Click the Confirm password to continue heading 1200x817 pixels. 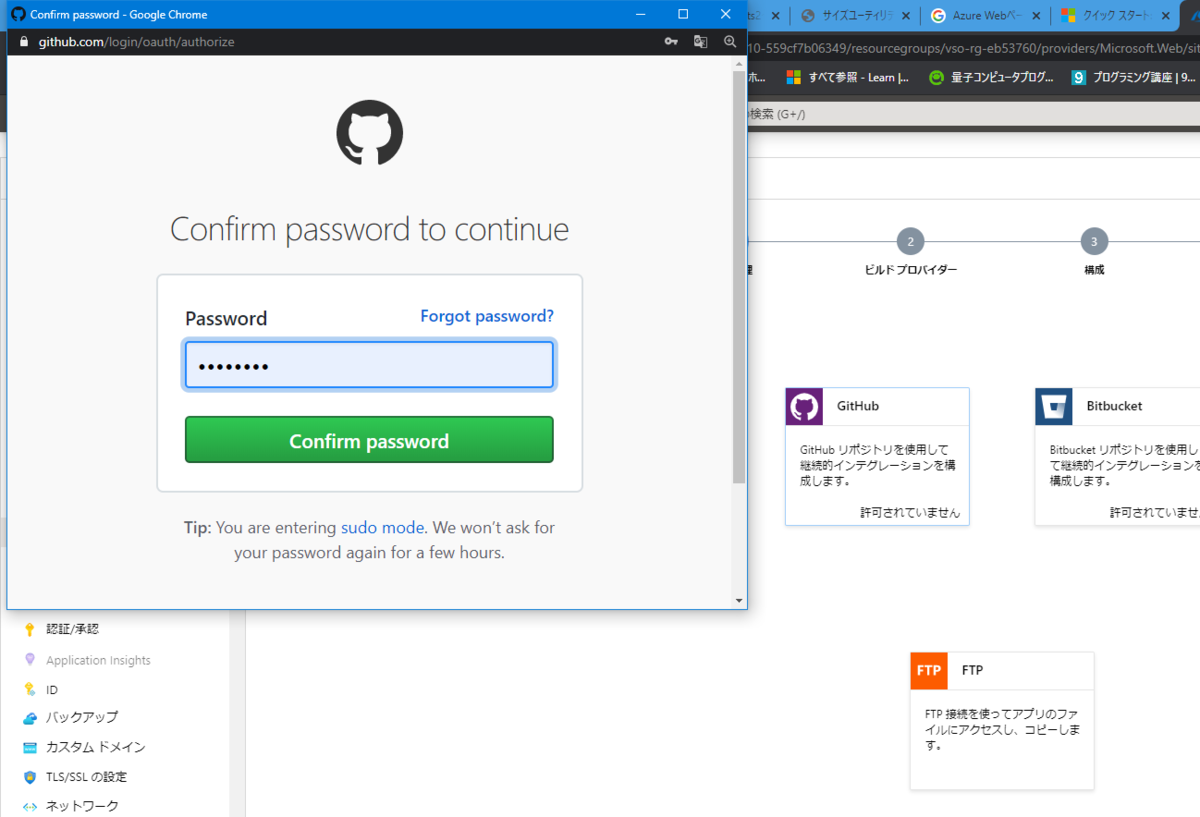click(369, 229)
